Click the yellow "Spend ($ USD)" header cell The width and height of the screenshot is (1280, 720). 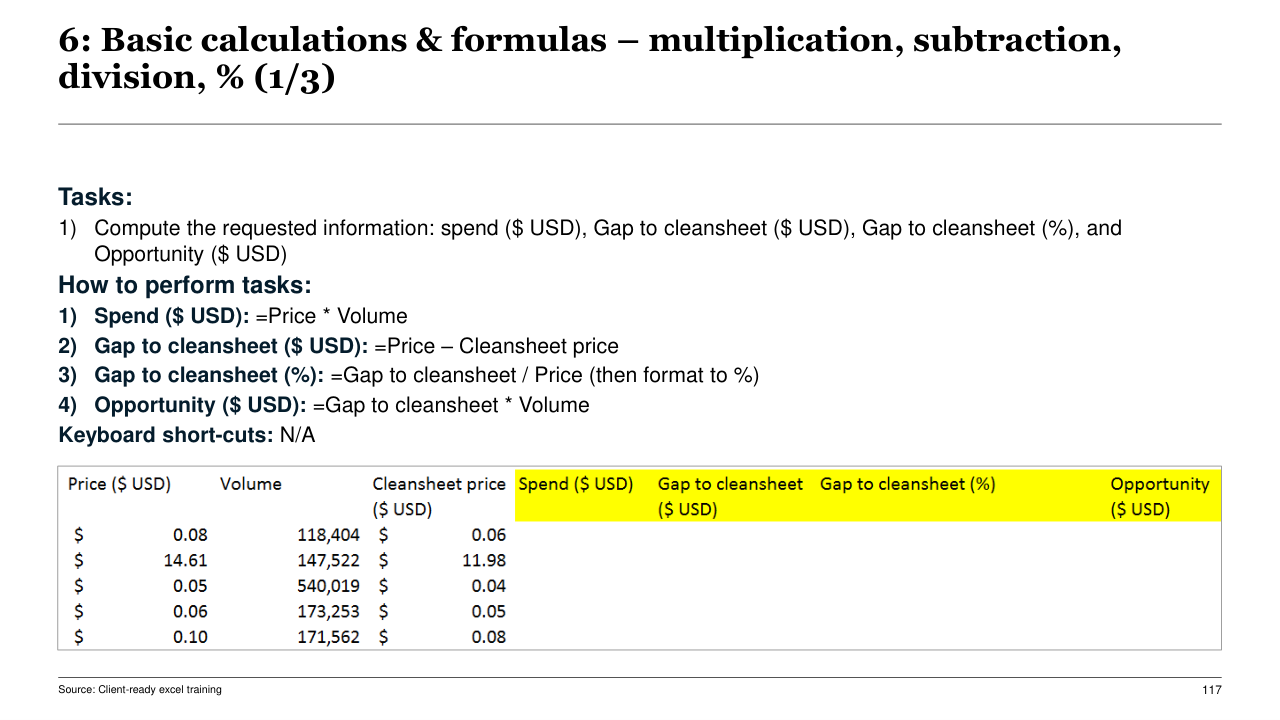tap(576, 484)
